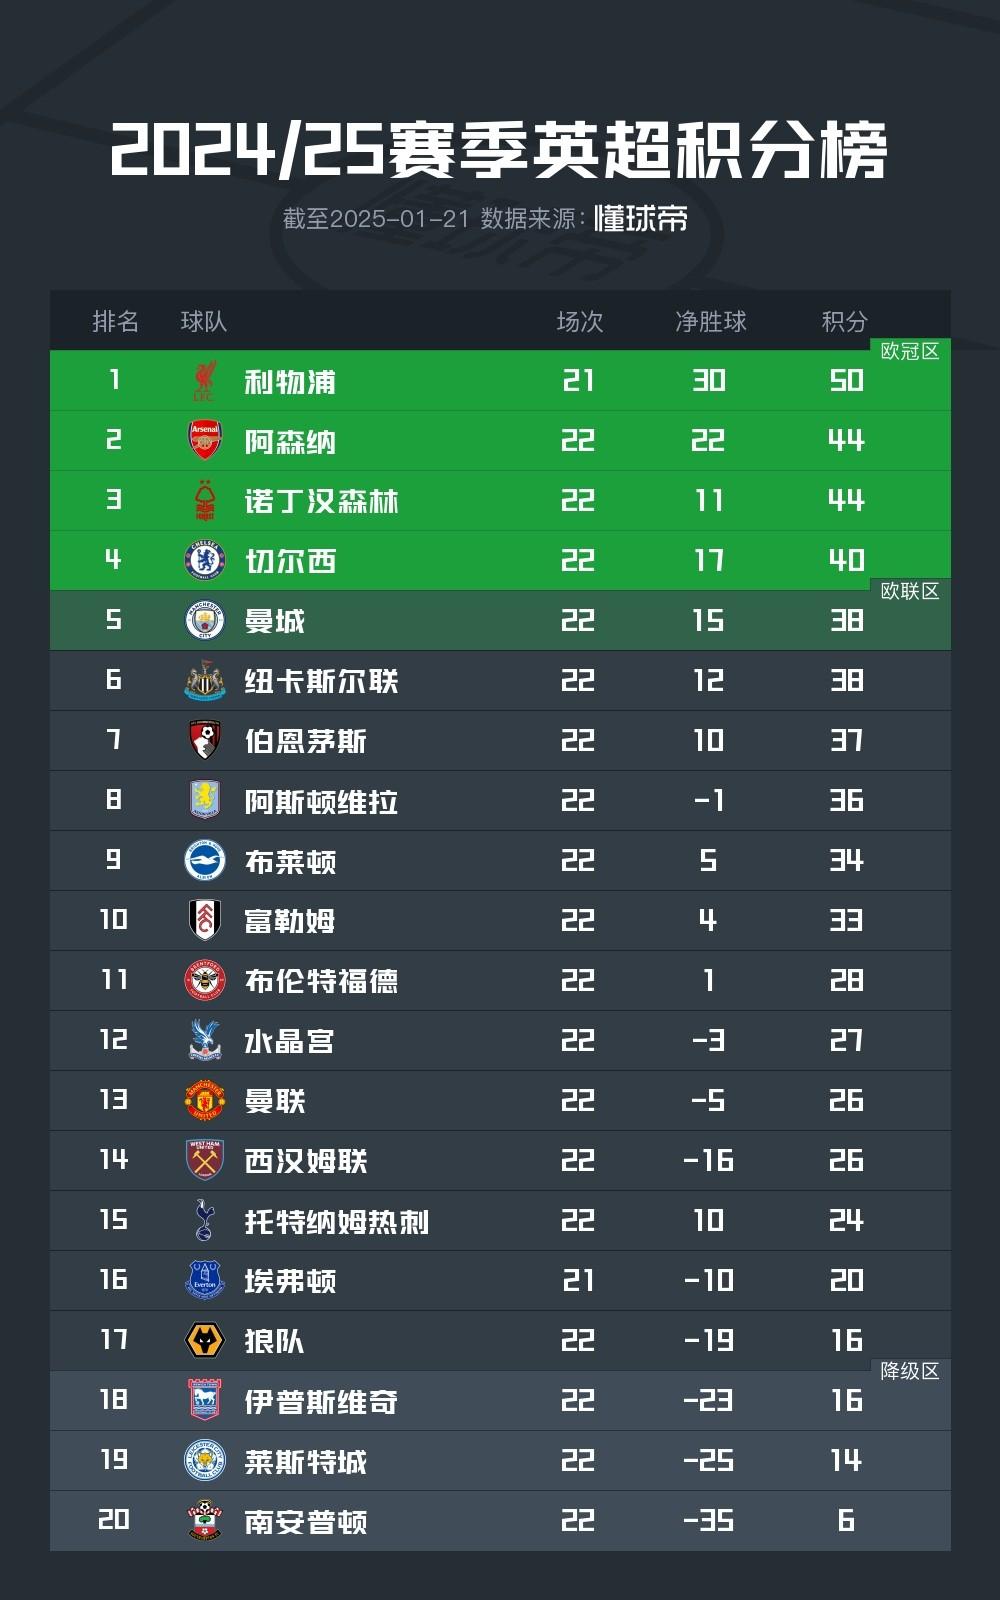Click the 欧冠区 zone label

pos(909,351)
